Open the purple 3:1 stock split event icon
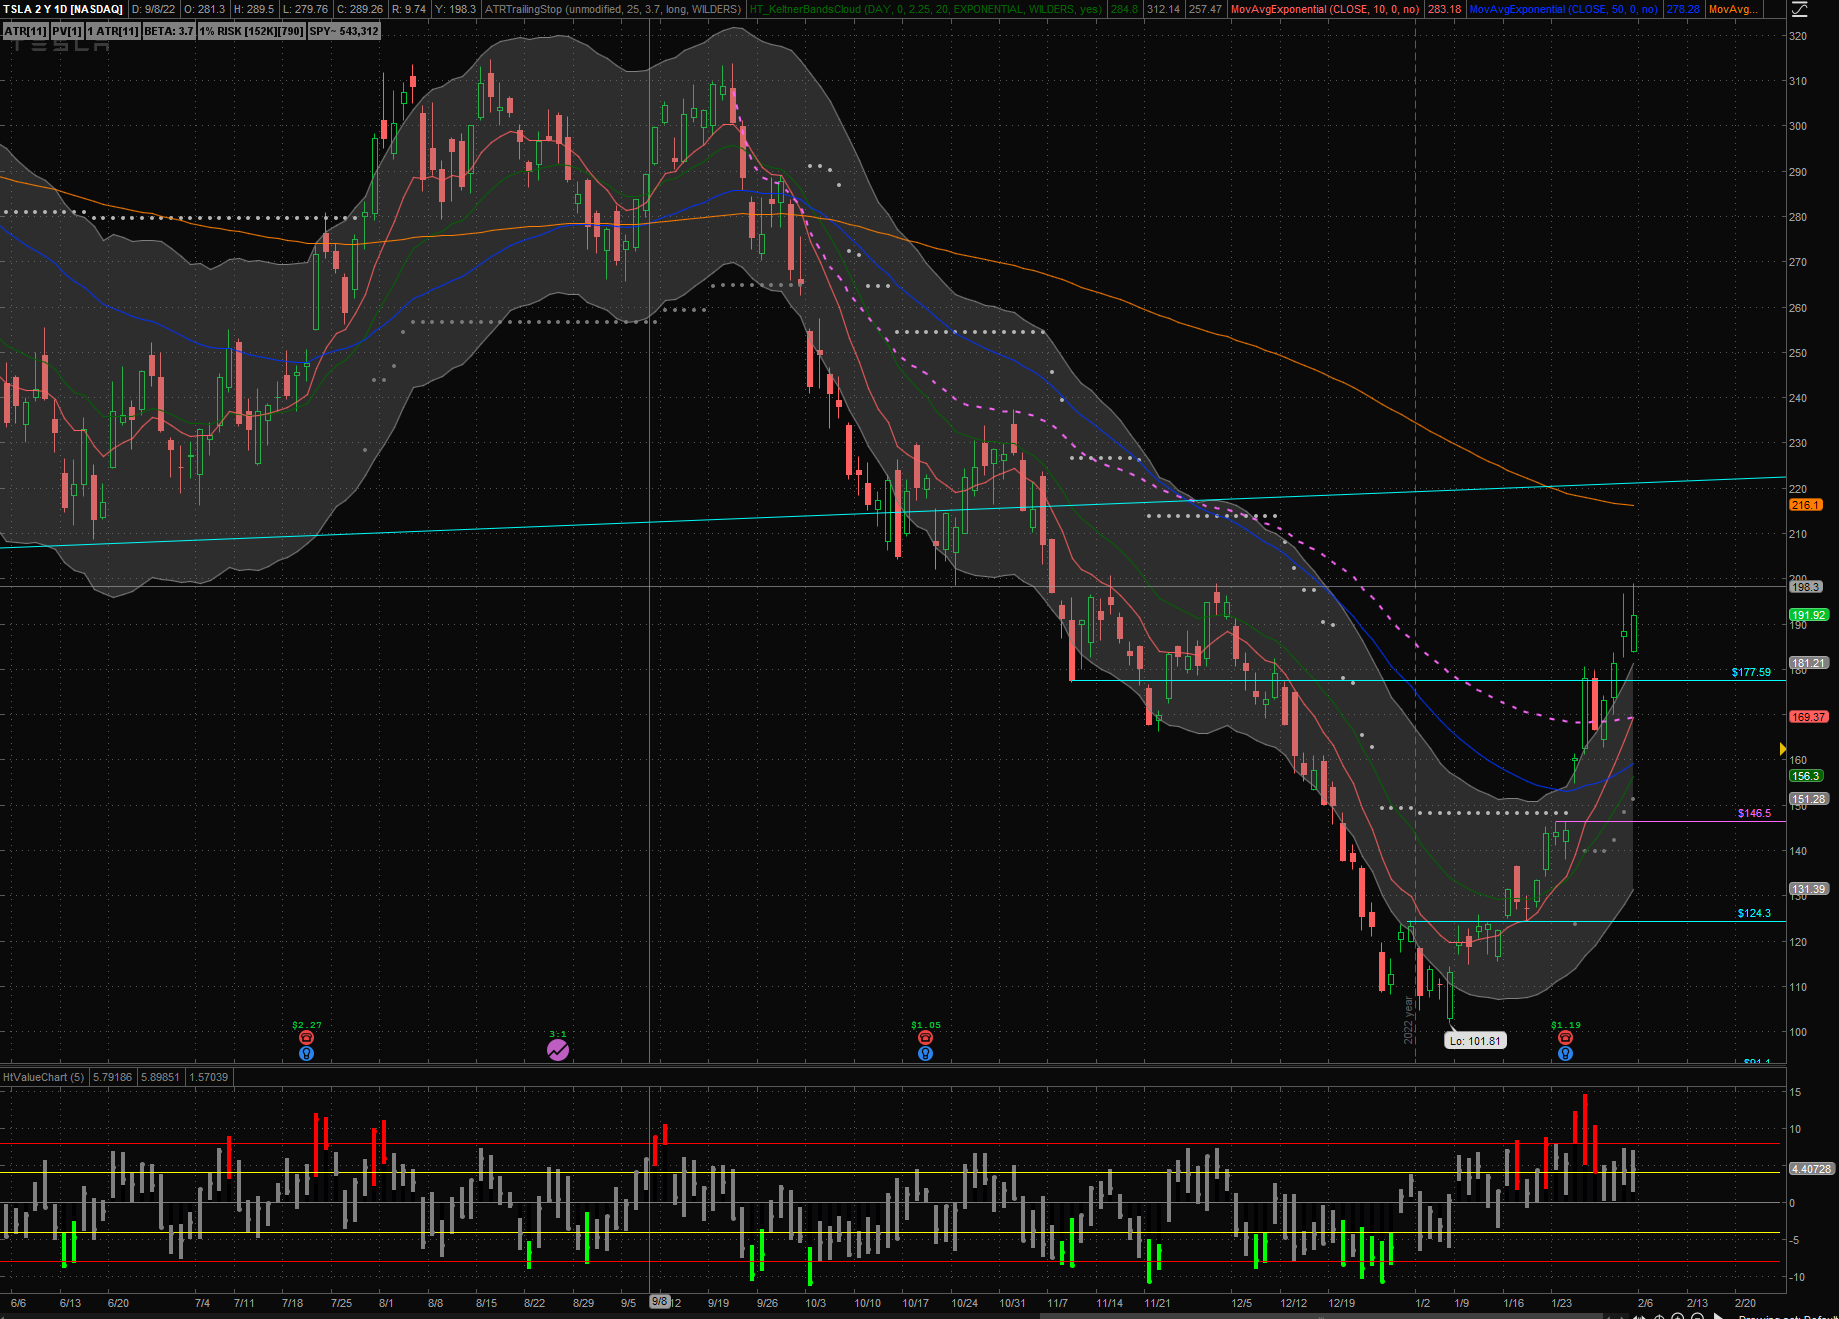Screen dimensions: 1839x1319 558,1050
